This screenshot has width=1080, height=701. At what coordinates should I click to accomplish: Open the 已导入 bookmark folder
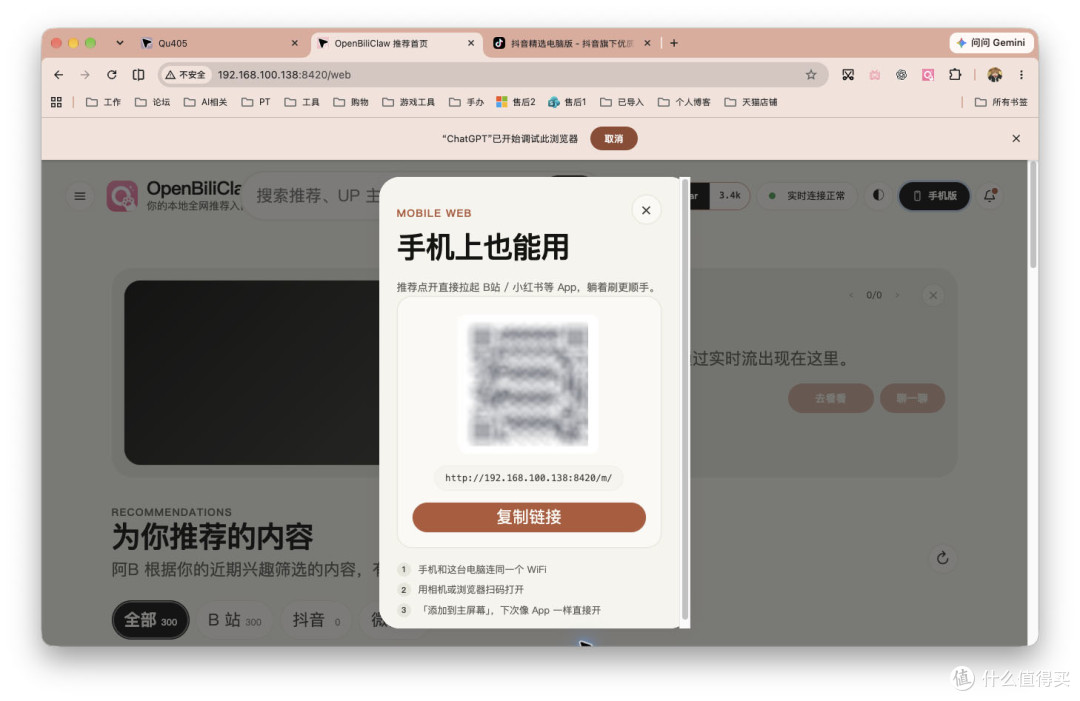(621, 102)
